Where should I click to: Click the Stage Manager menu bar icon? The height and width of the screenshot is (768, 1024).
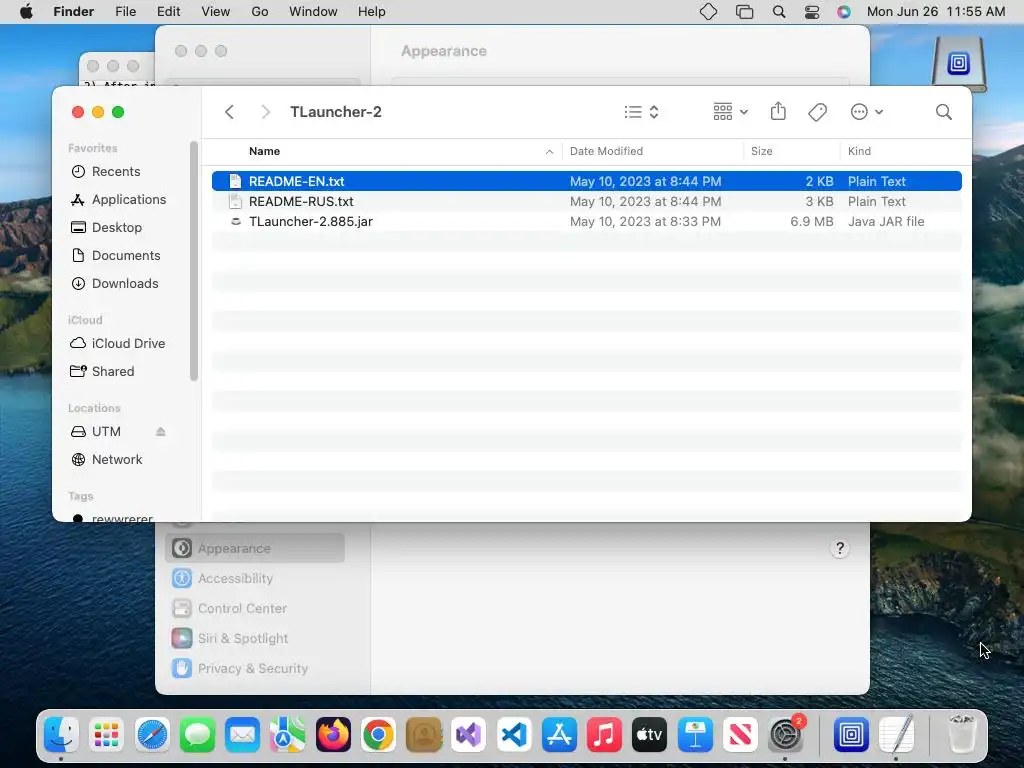pos(744,12)
